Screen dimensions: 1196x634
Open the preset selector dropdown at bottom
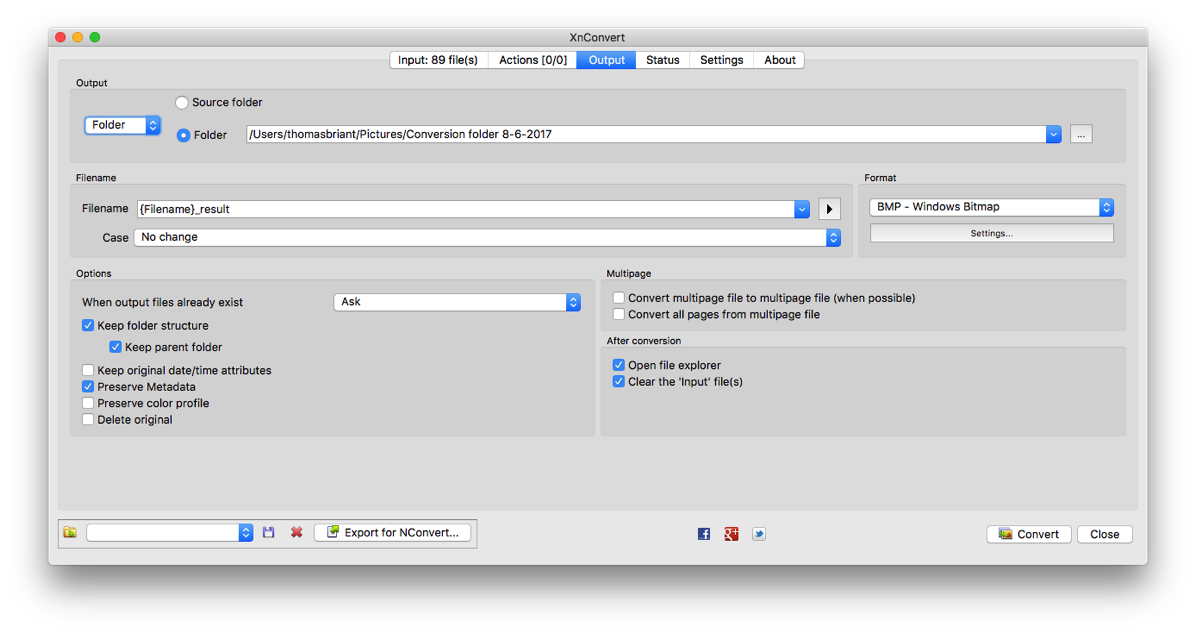(x=169, y=533)
